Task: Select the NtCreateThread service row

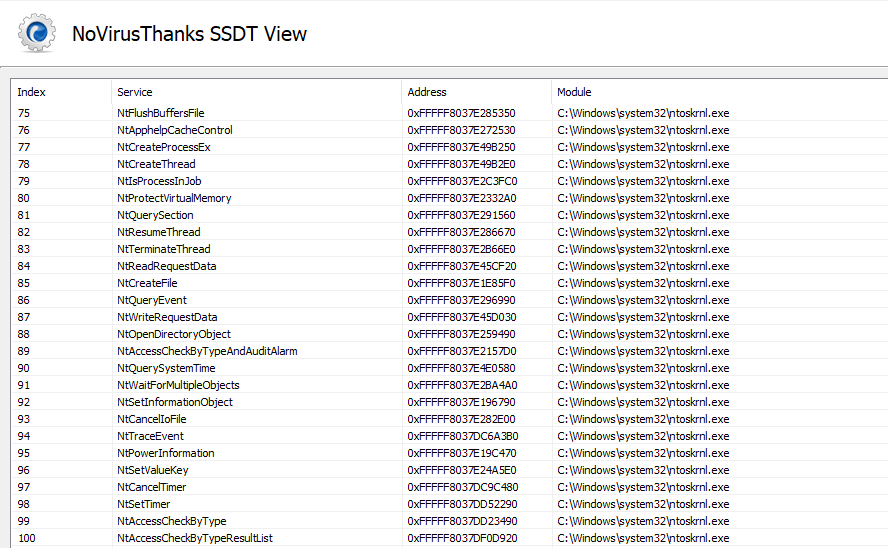Action: 156,164
